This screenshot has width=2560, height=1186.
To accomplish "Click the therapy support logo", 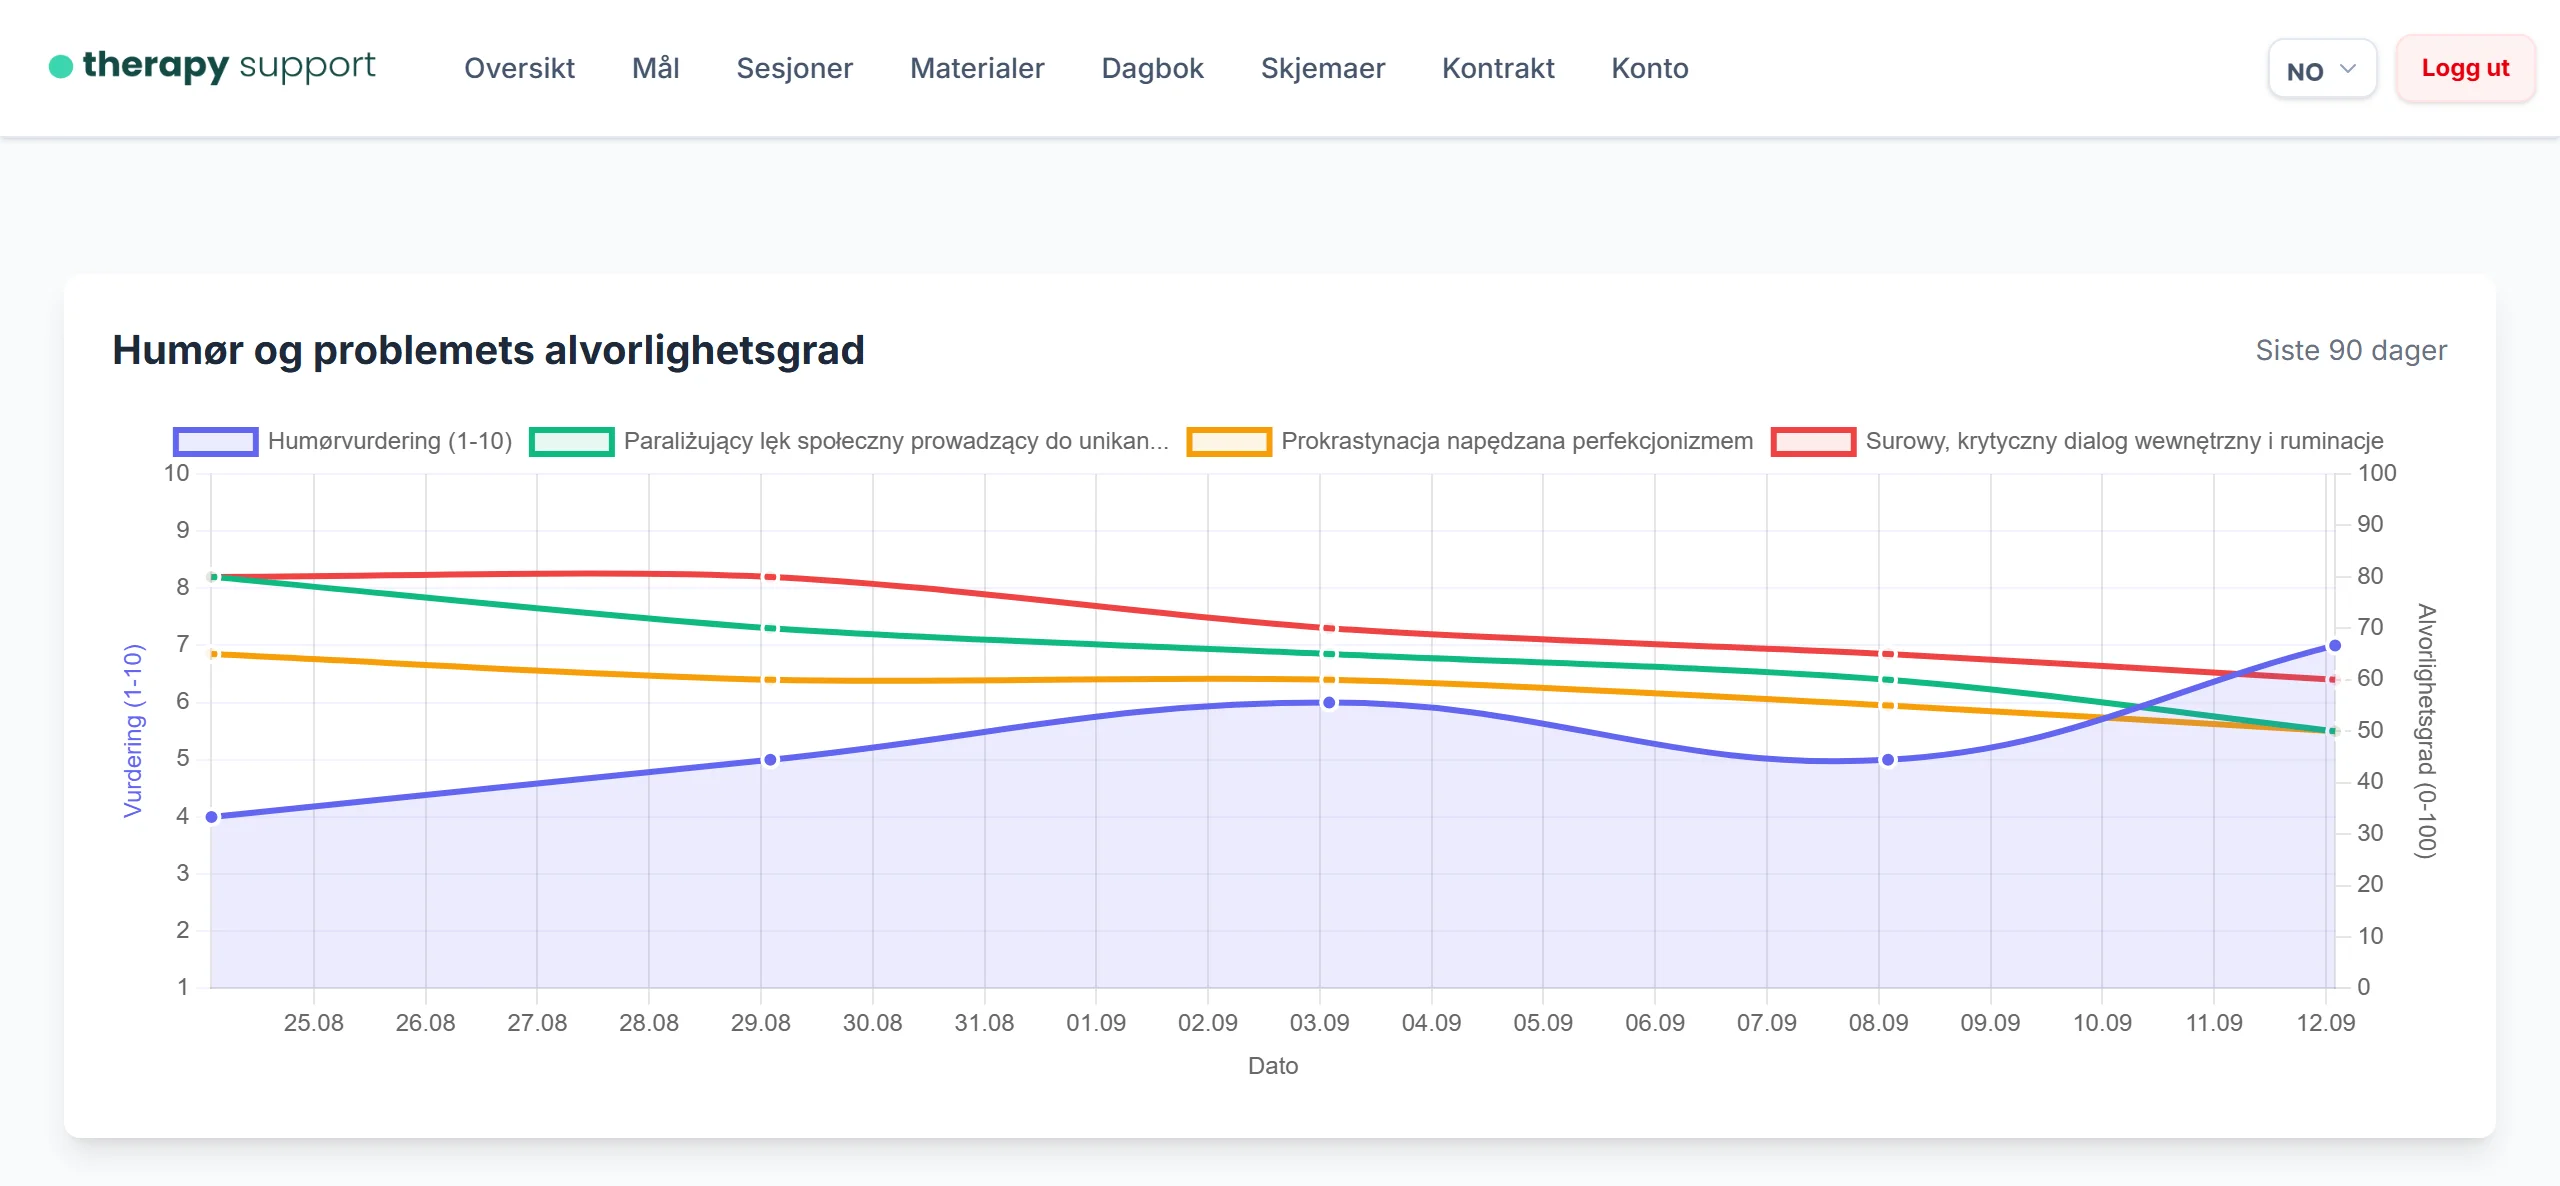I will 212,66.
